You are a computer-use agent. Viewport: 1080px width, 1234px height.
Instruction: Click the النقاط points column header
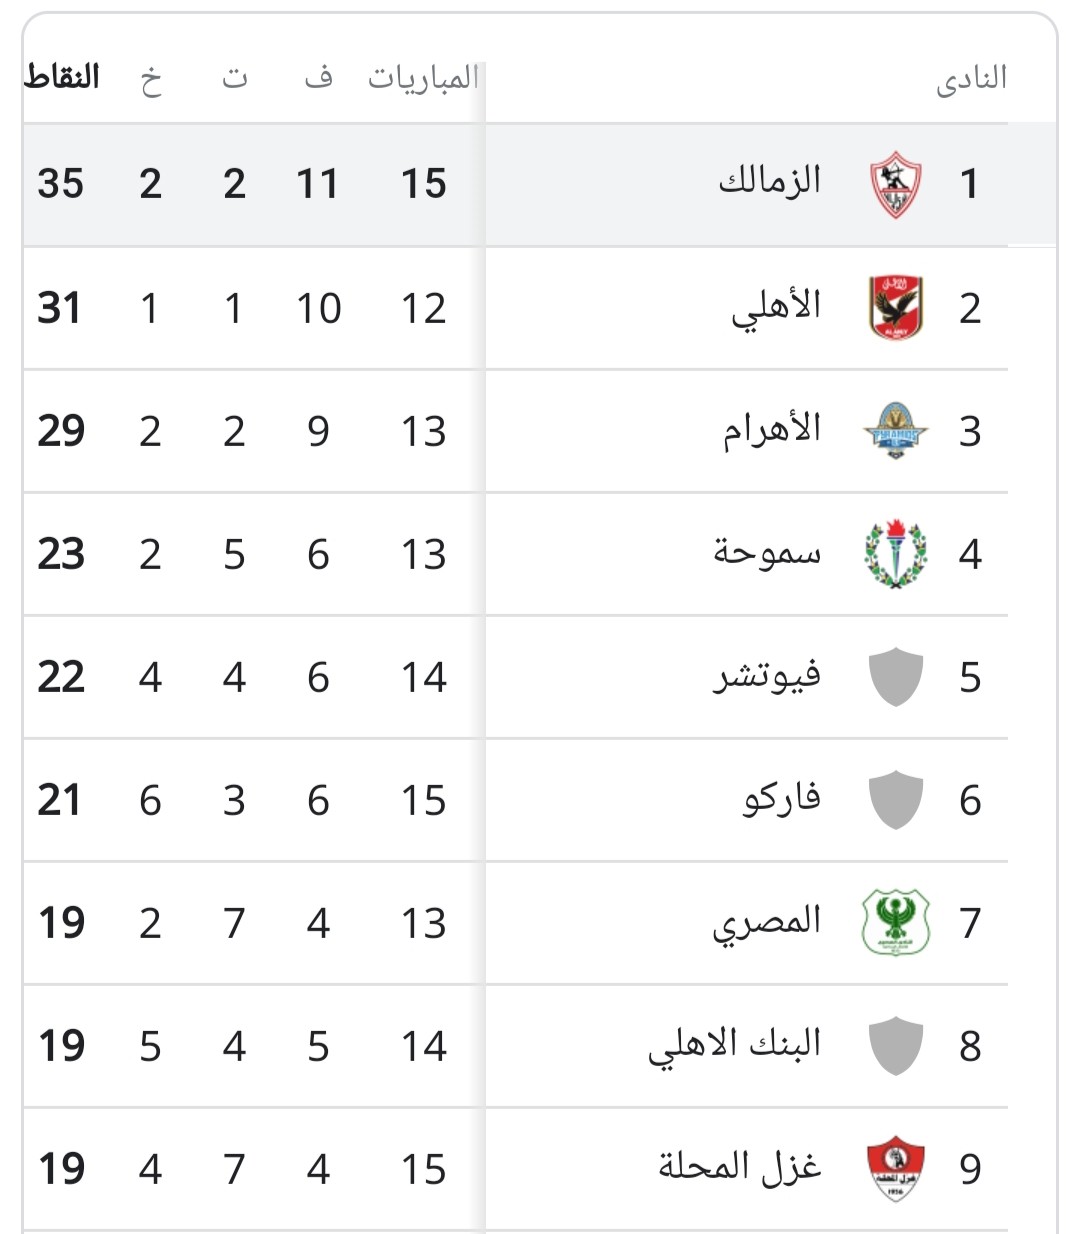click(x=62, y=78)
